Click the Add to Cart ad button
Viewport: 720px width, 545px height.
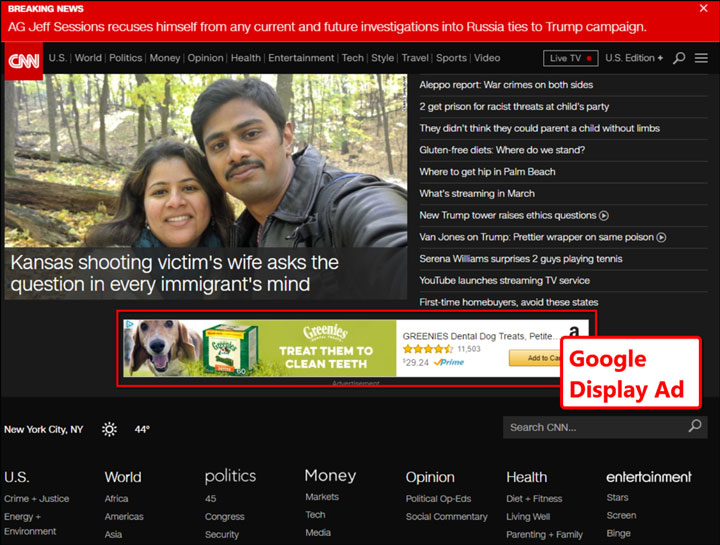535,358
